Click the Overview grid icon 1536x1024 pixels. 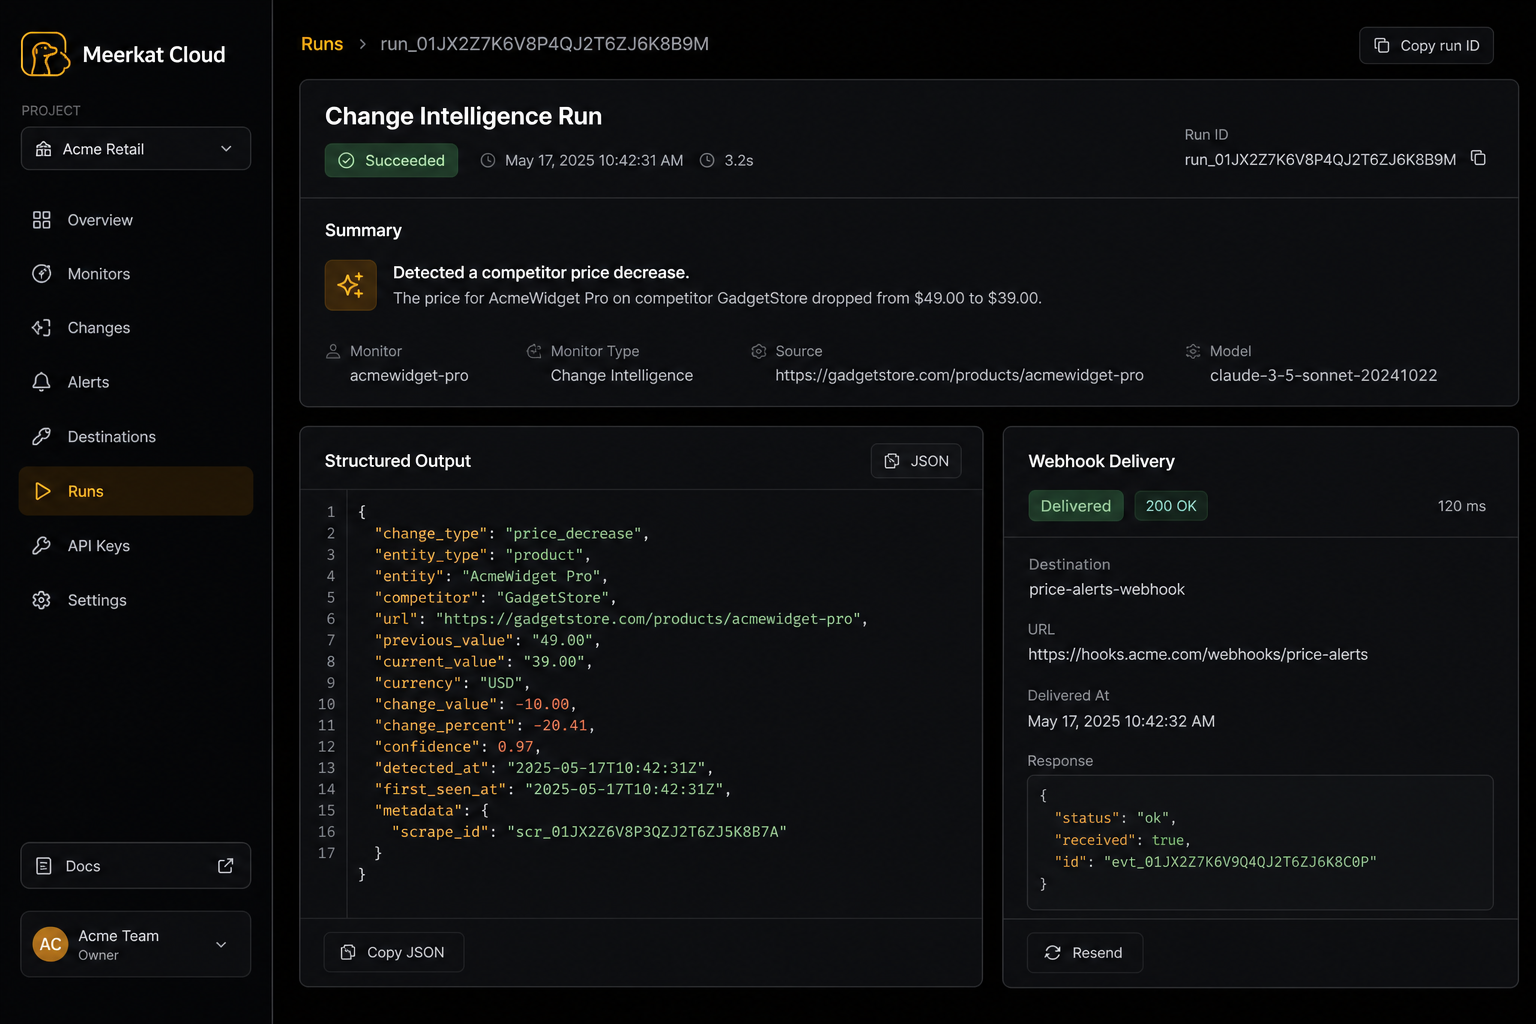coord(41,220)
